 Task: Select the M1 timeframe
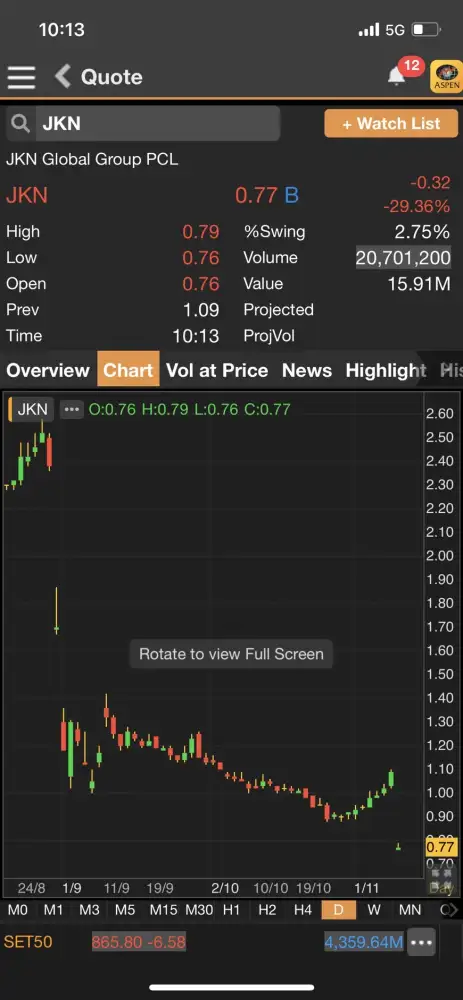tap(54, 909)
